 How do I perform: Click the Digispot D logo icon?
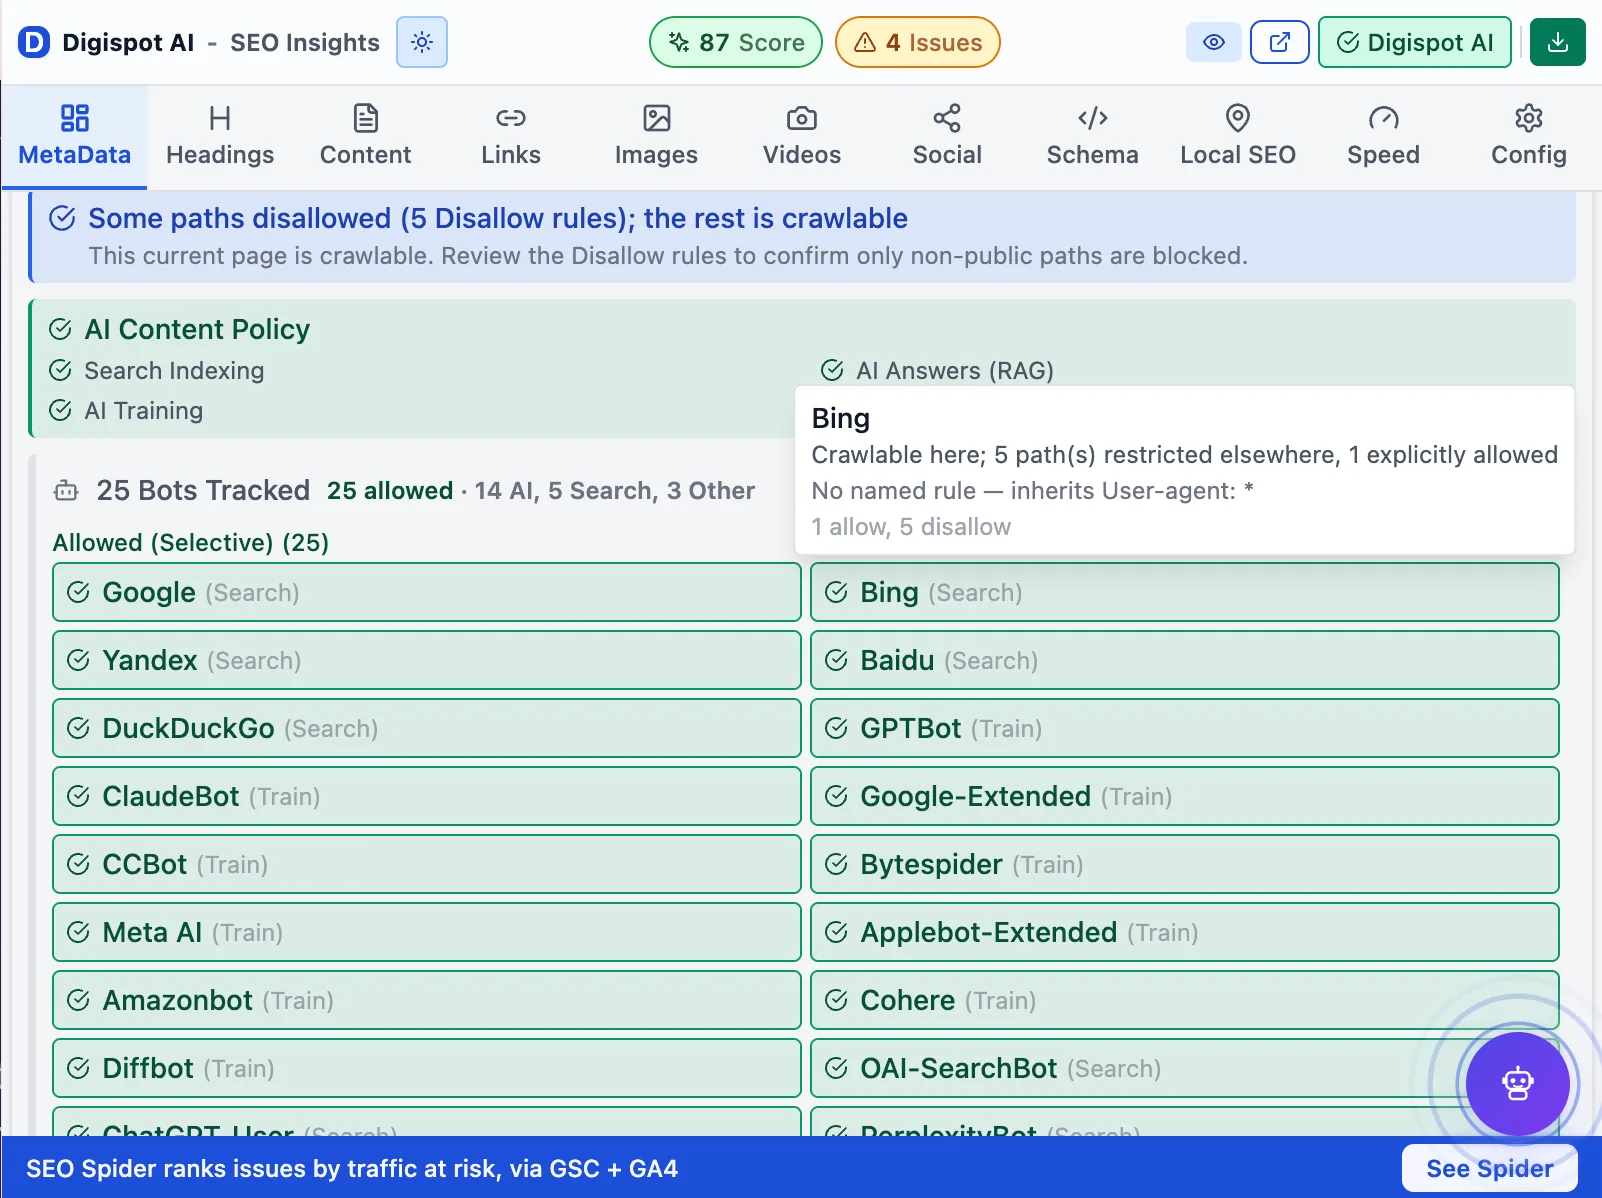(x=34, y=42)
